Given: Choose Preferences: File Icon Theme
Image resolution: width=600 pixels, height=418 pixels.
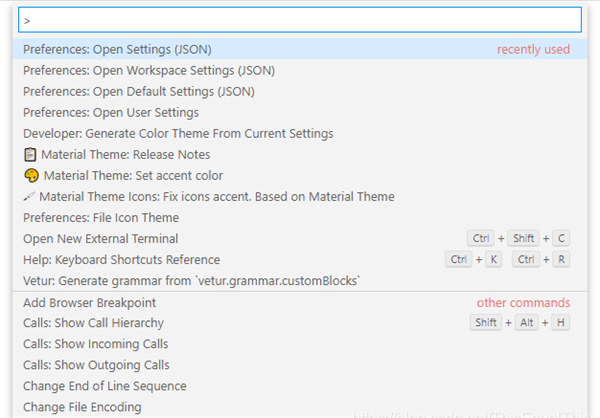Looking at the screenshot, I should [101, 217].
